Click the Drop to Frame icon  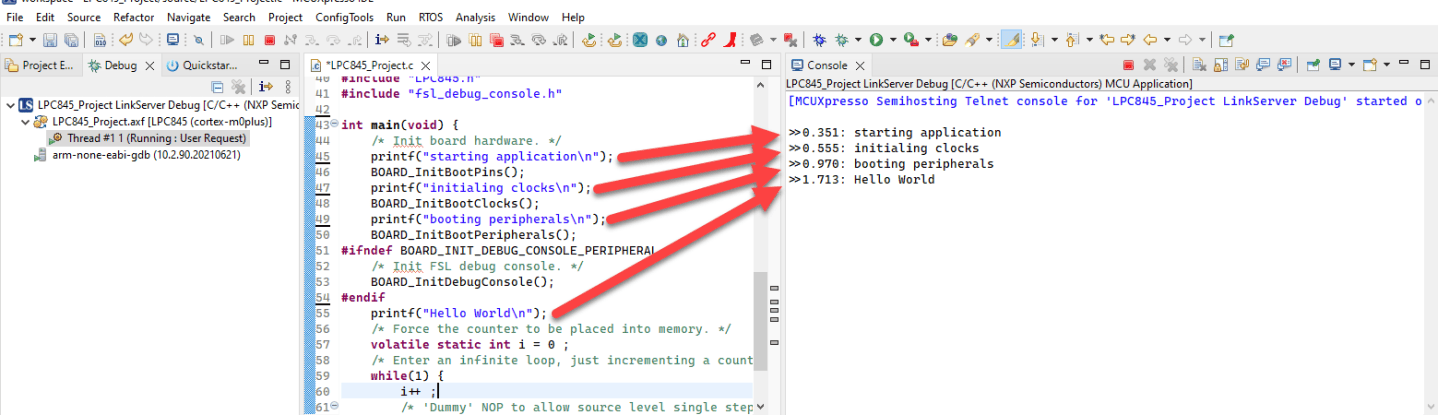402,40
